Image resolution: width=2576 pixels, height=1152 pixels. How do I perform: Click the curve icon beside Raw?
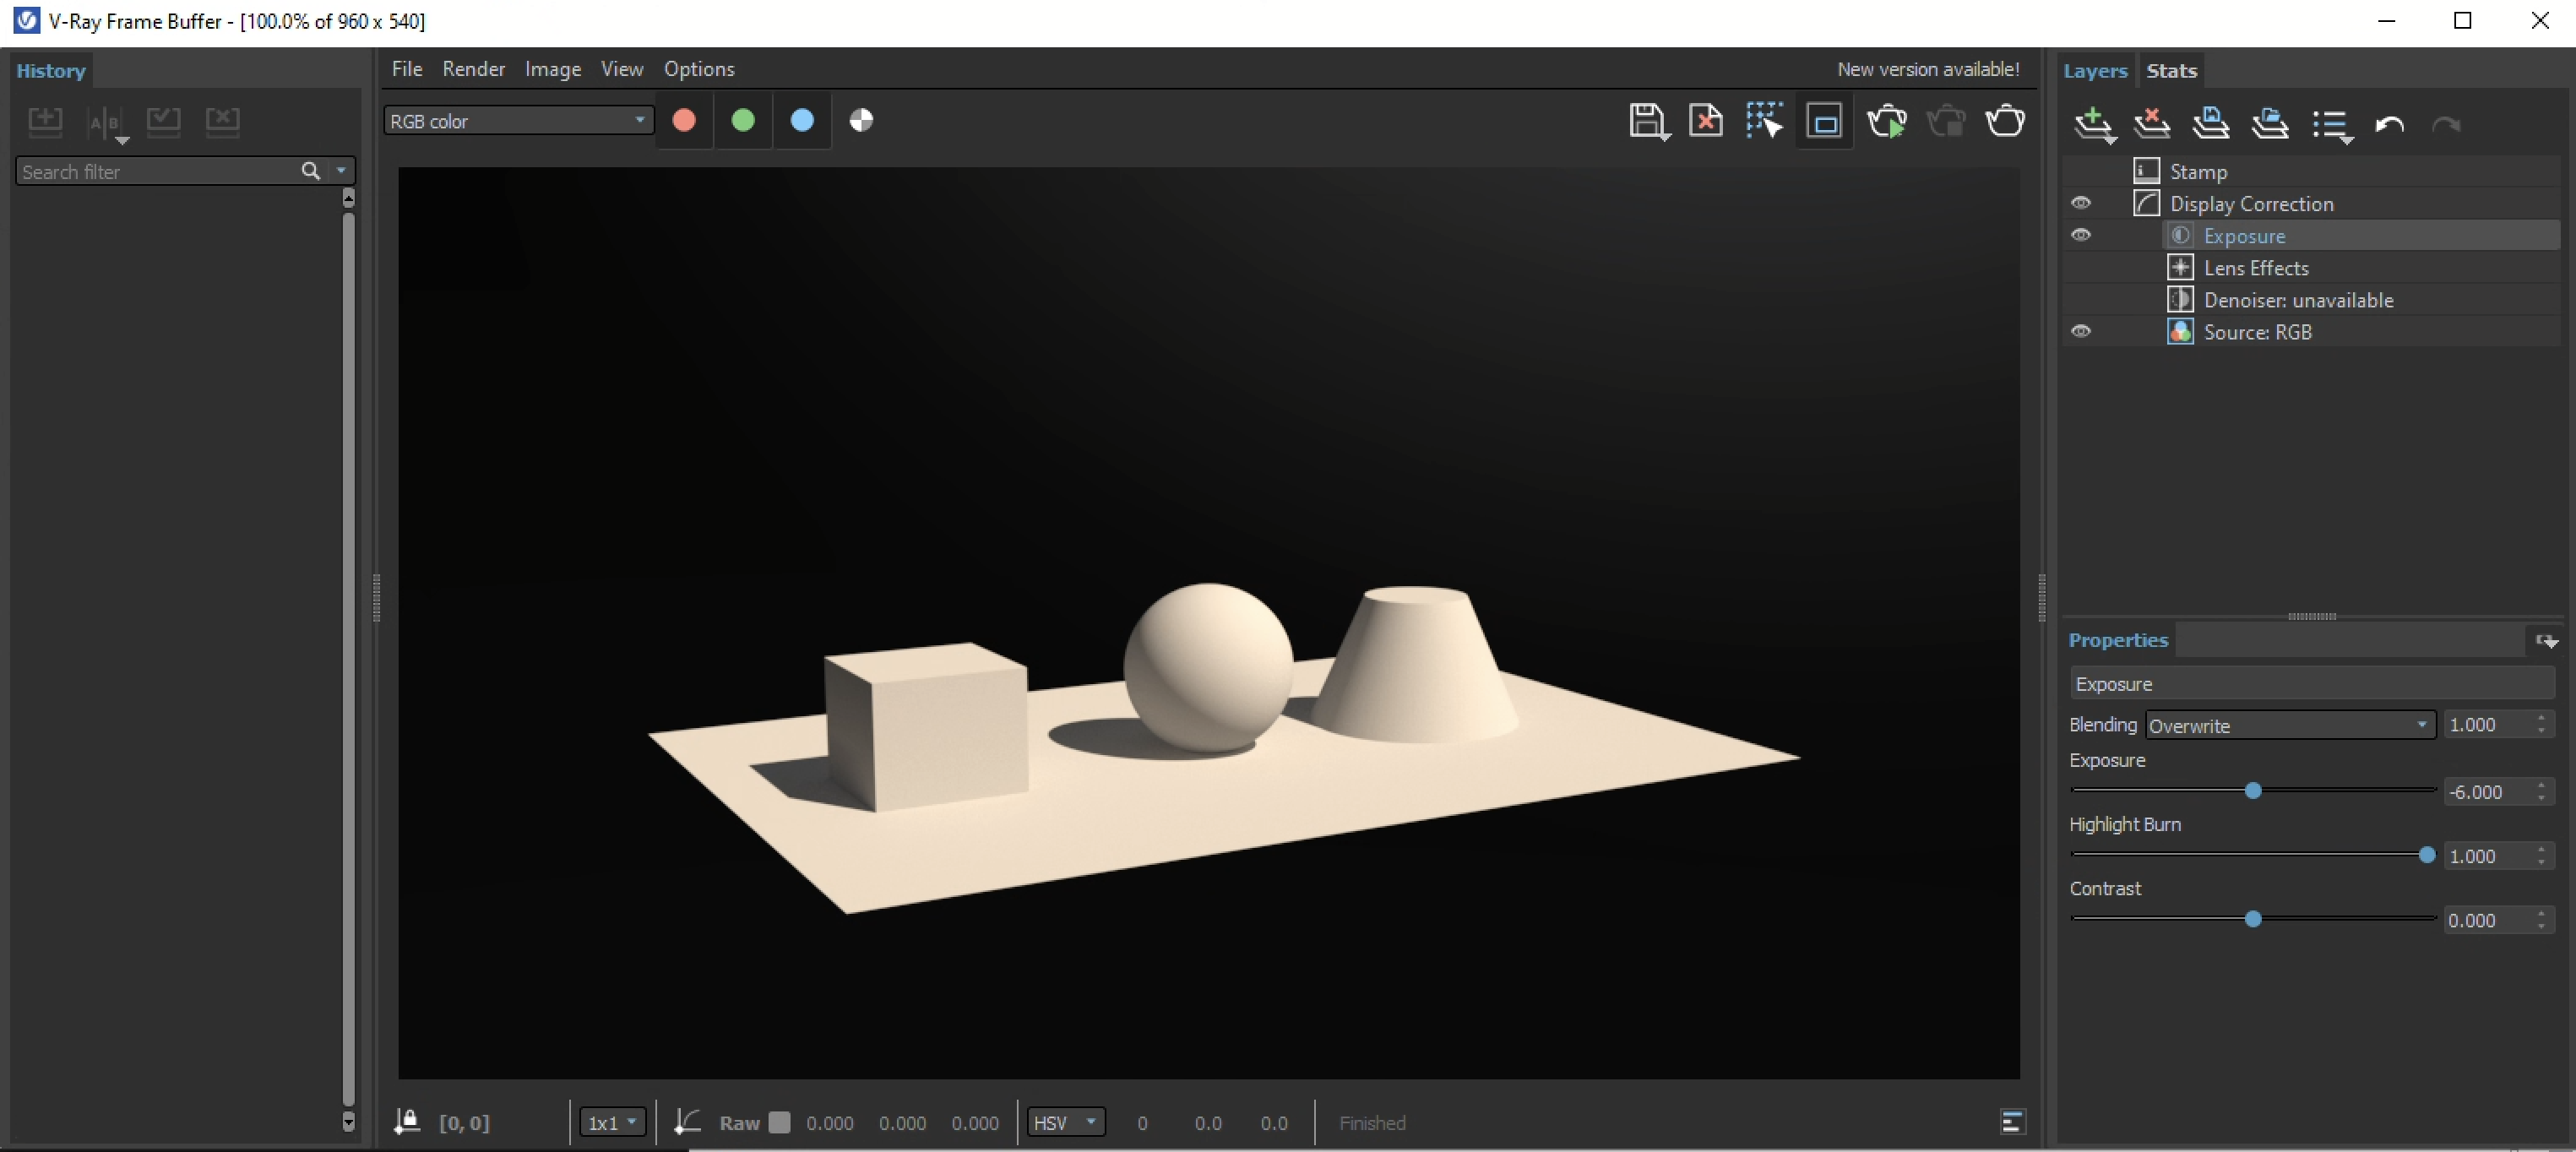[x=687, y=1122]
